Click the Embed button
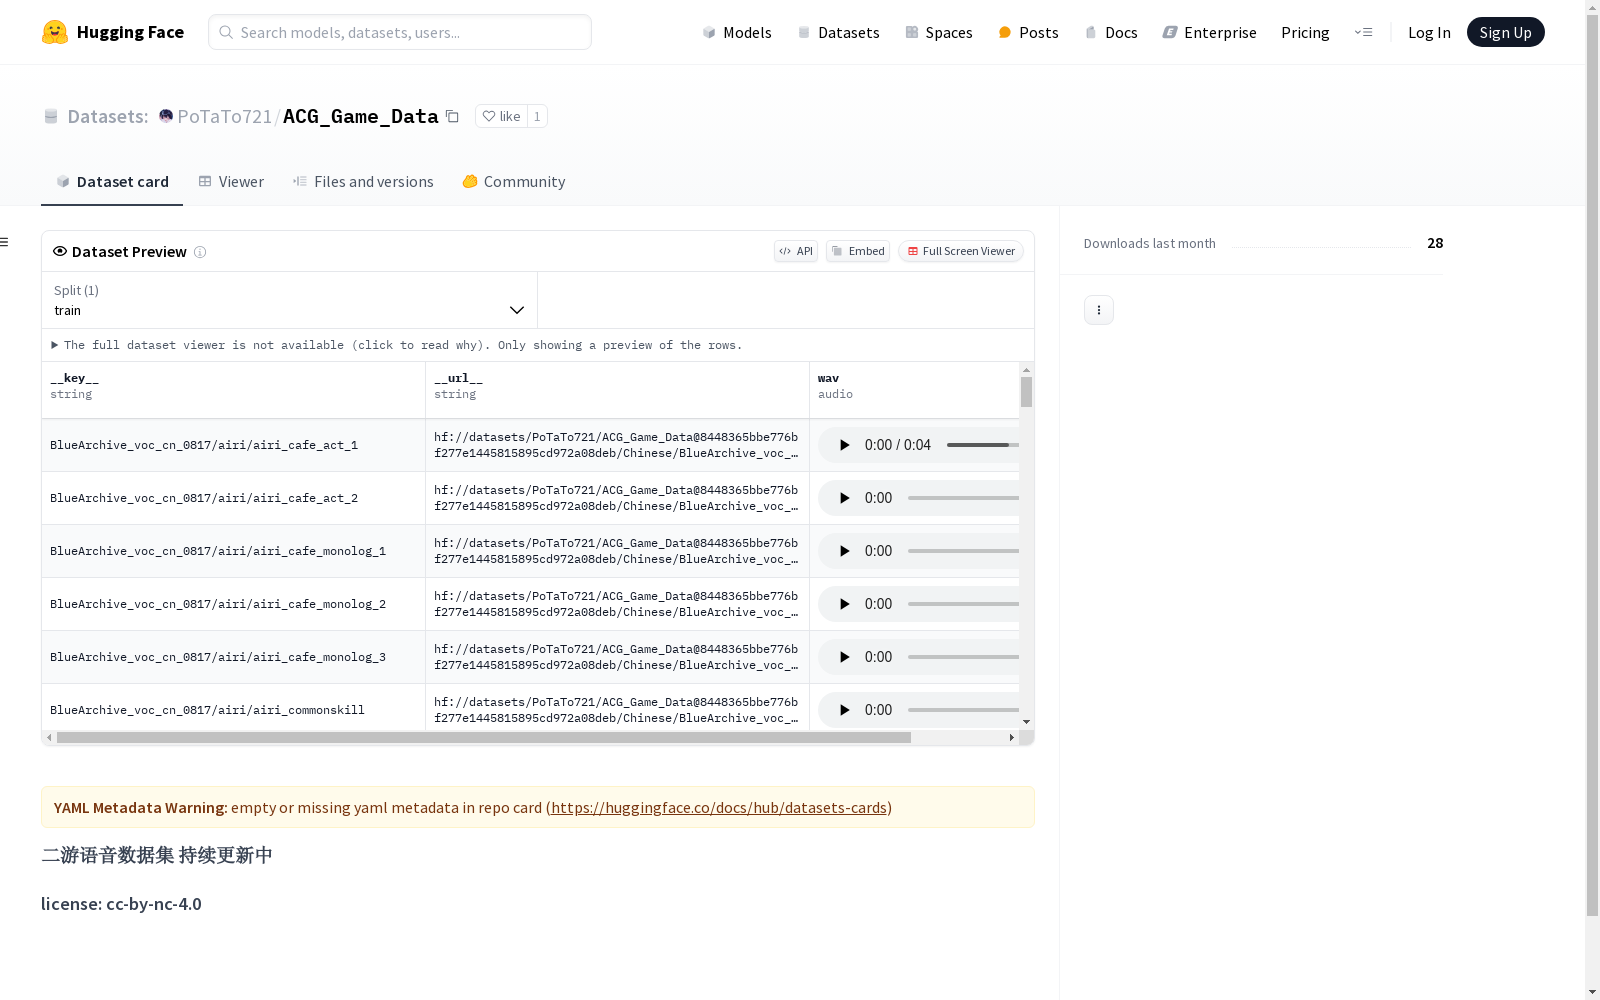Image resolution: width=1600 pixels, height=1000 pixels. pos(858,251)
